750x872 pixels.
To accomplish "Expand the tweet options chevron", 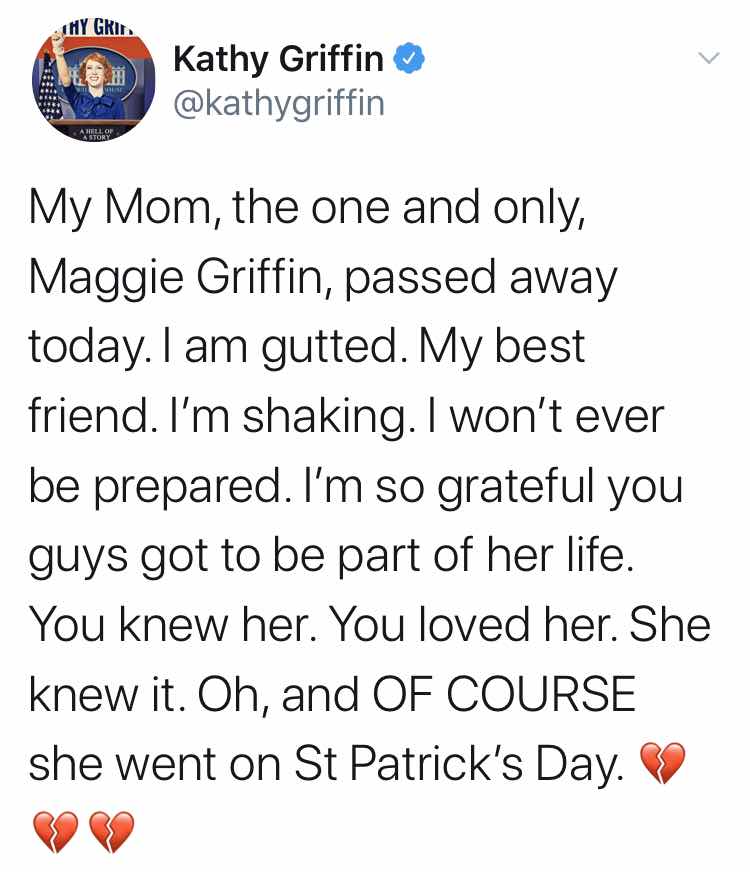I will pyautogui.click(x=709, y=58).
